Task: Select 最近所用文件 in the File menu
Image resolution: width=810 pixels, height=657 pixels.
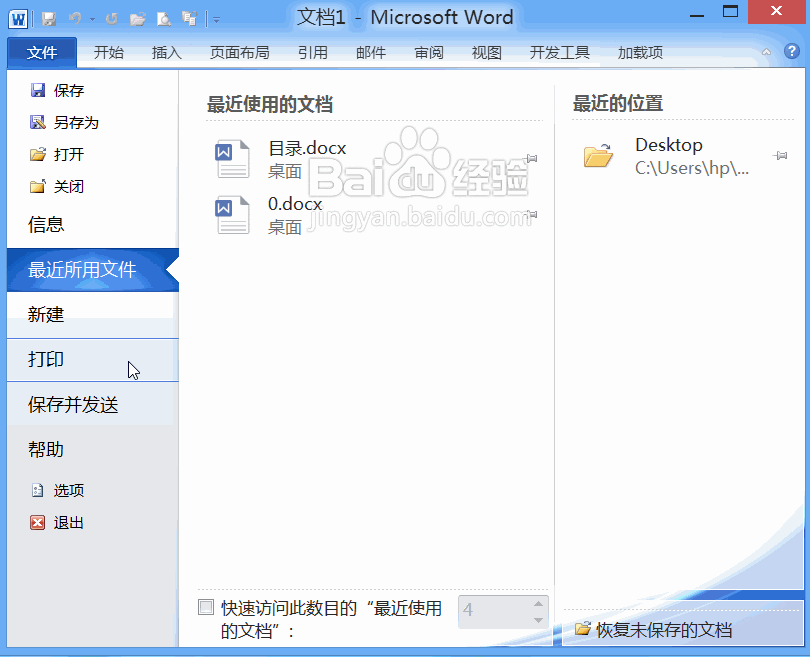Action: 92,270
